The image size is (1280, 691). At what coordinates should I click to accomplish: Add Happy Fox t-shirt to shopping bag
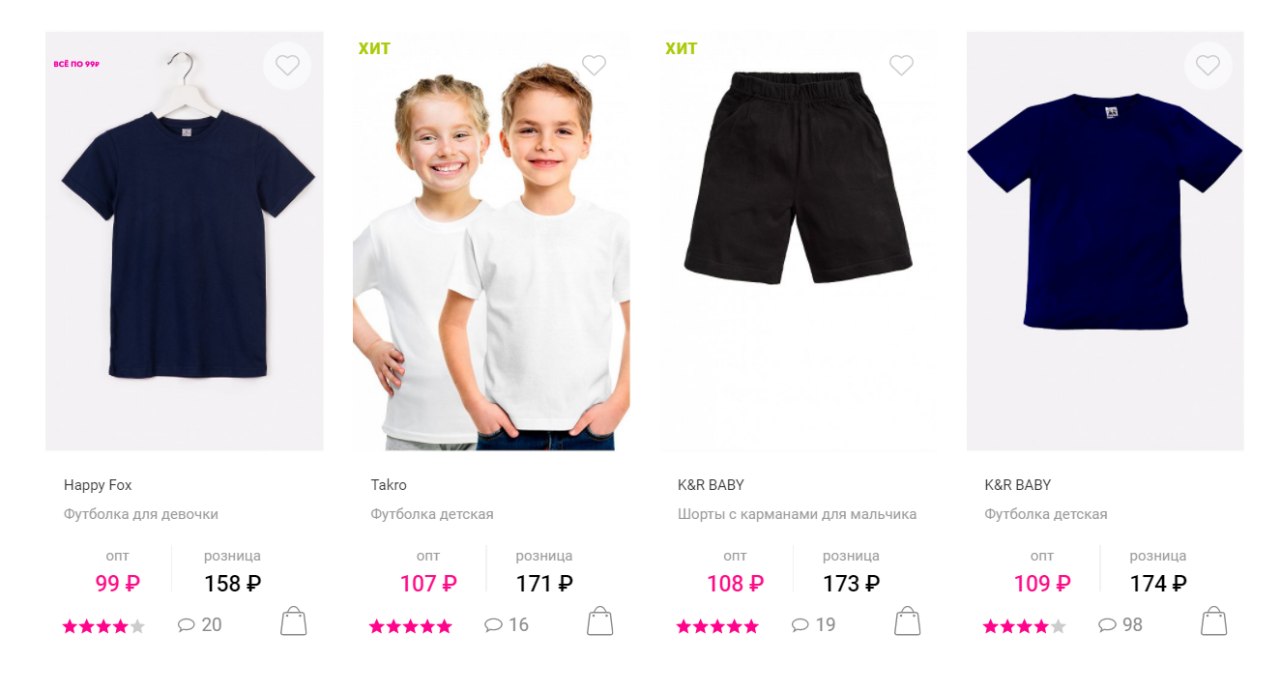(x=293, y=621)
